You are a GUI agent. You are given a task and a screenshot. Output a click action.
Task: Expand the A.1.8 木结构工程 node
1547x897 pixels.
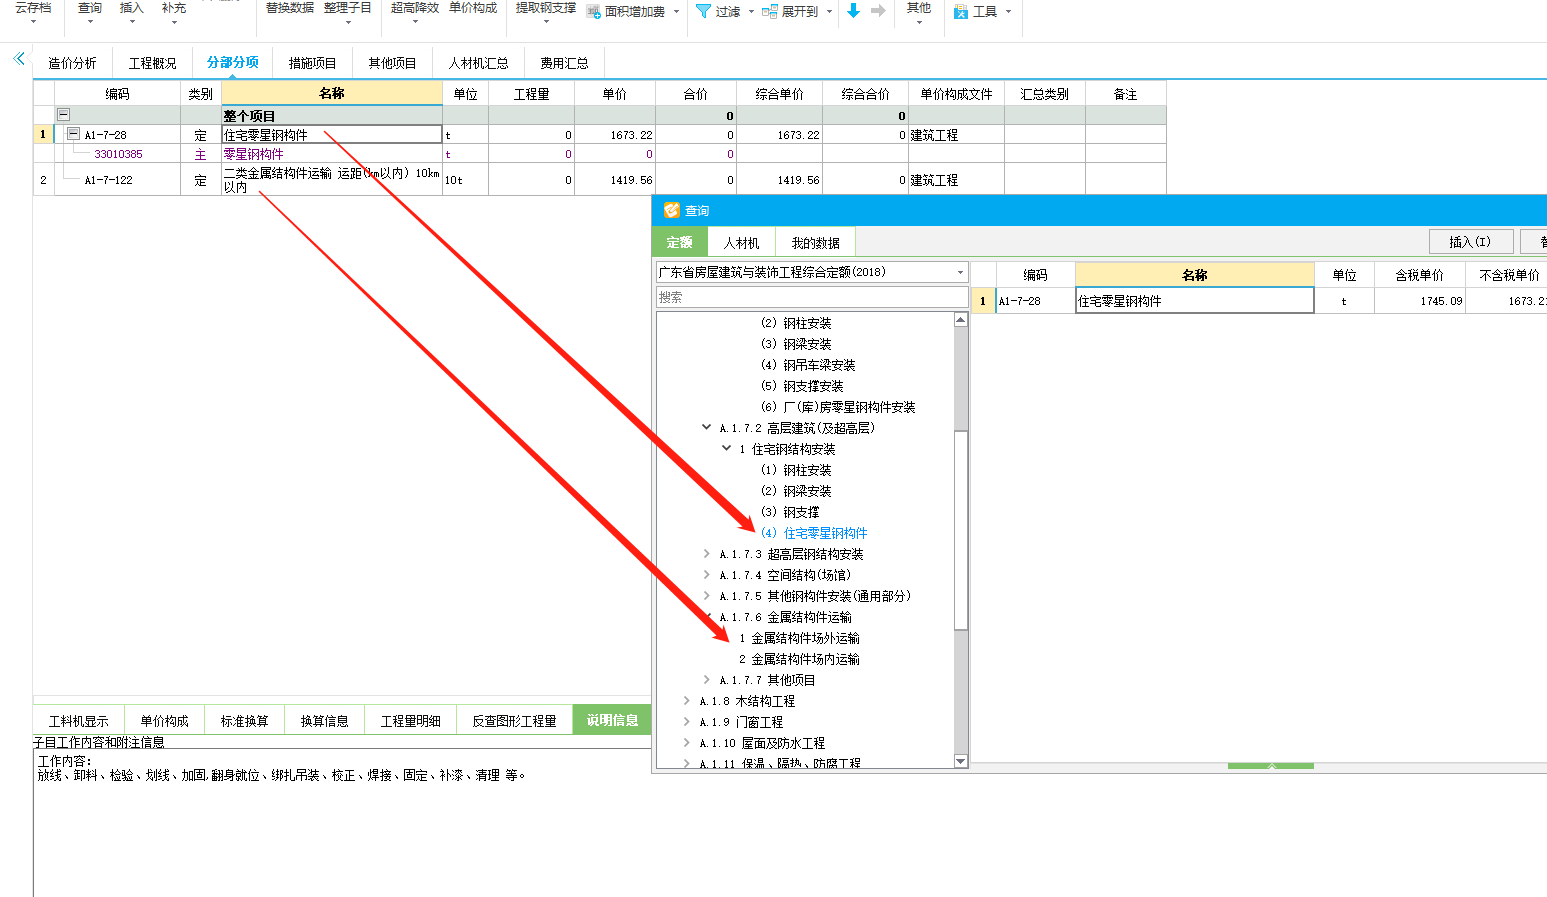(687, 701)
